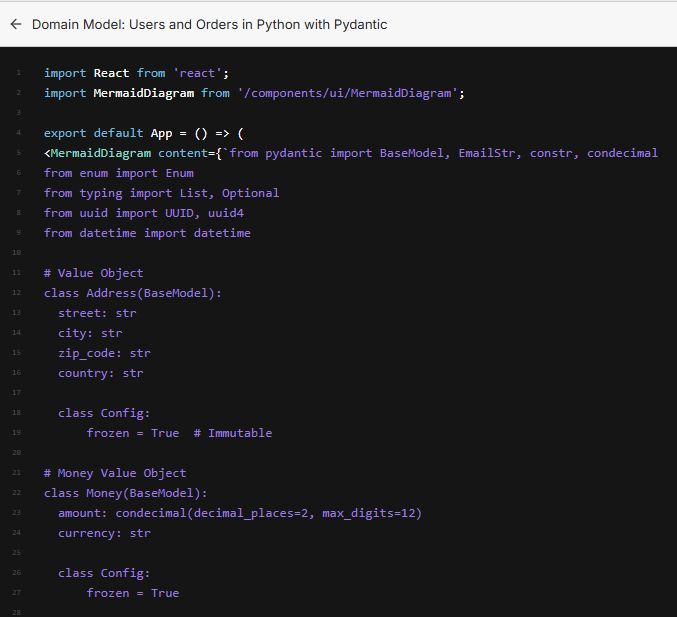Click the title Domain Model: Users and Orders
The image size is (677, 617).
(209, 25)
